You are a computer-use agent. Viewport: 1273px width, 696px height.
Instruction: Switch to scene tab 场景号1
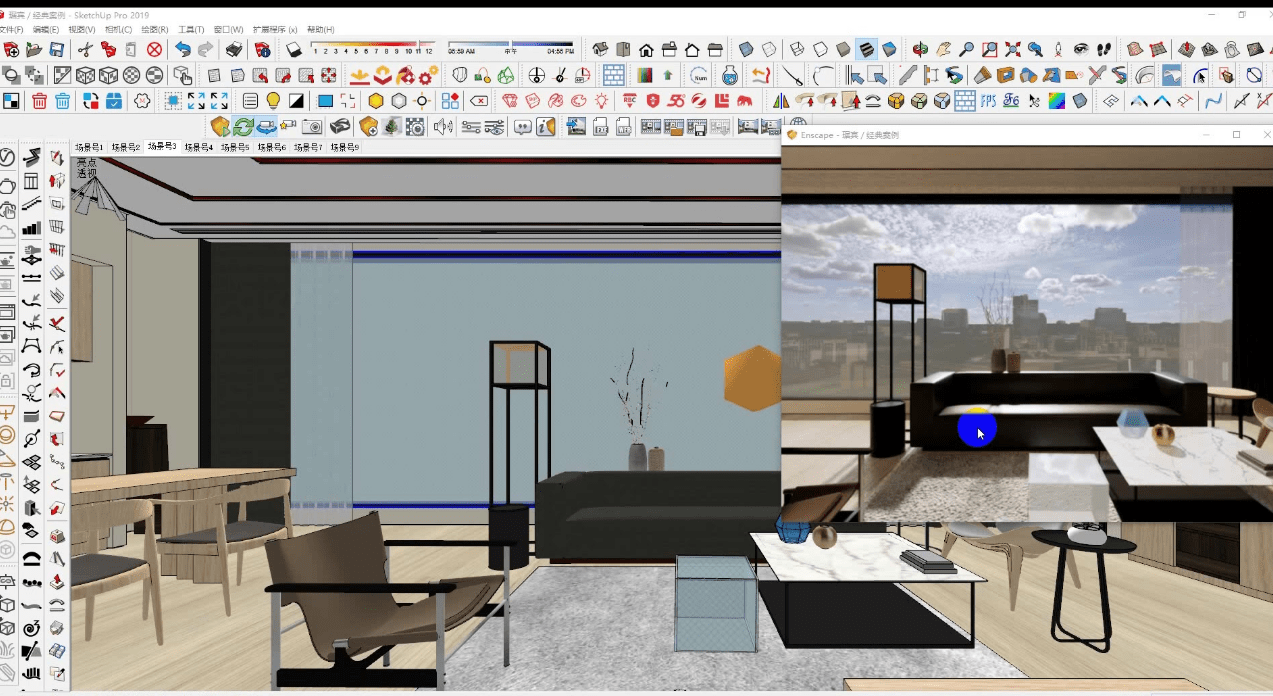(x=88, y=147)
